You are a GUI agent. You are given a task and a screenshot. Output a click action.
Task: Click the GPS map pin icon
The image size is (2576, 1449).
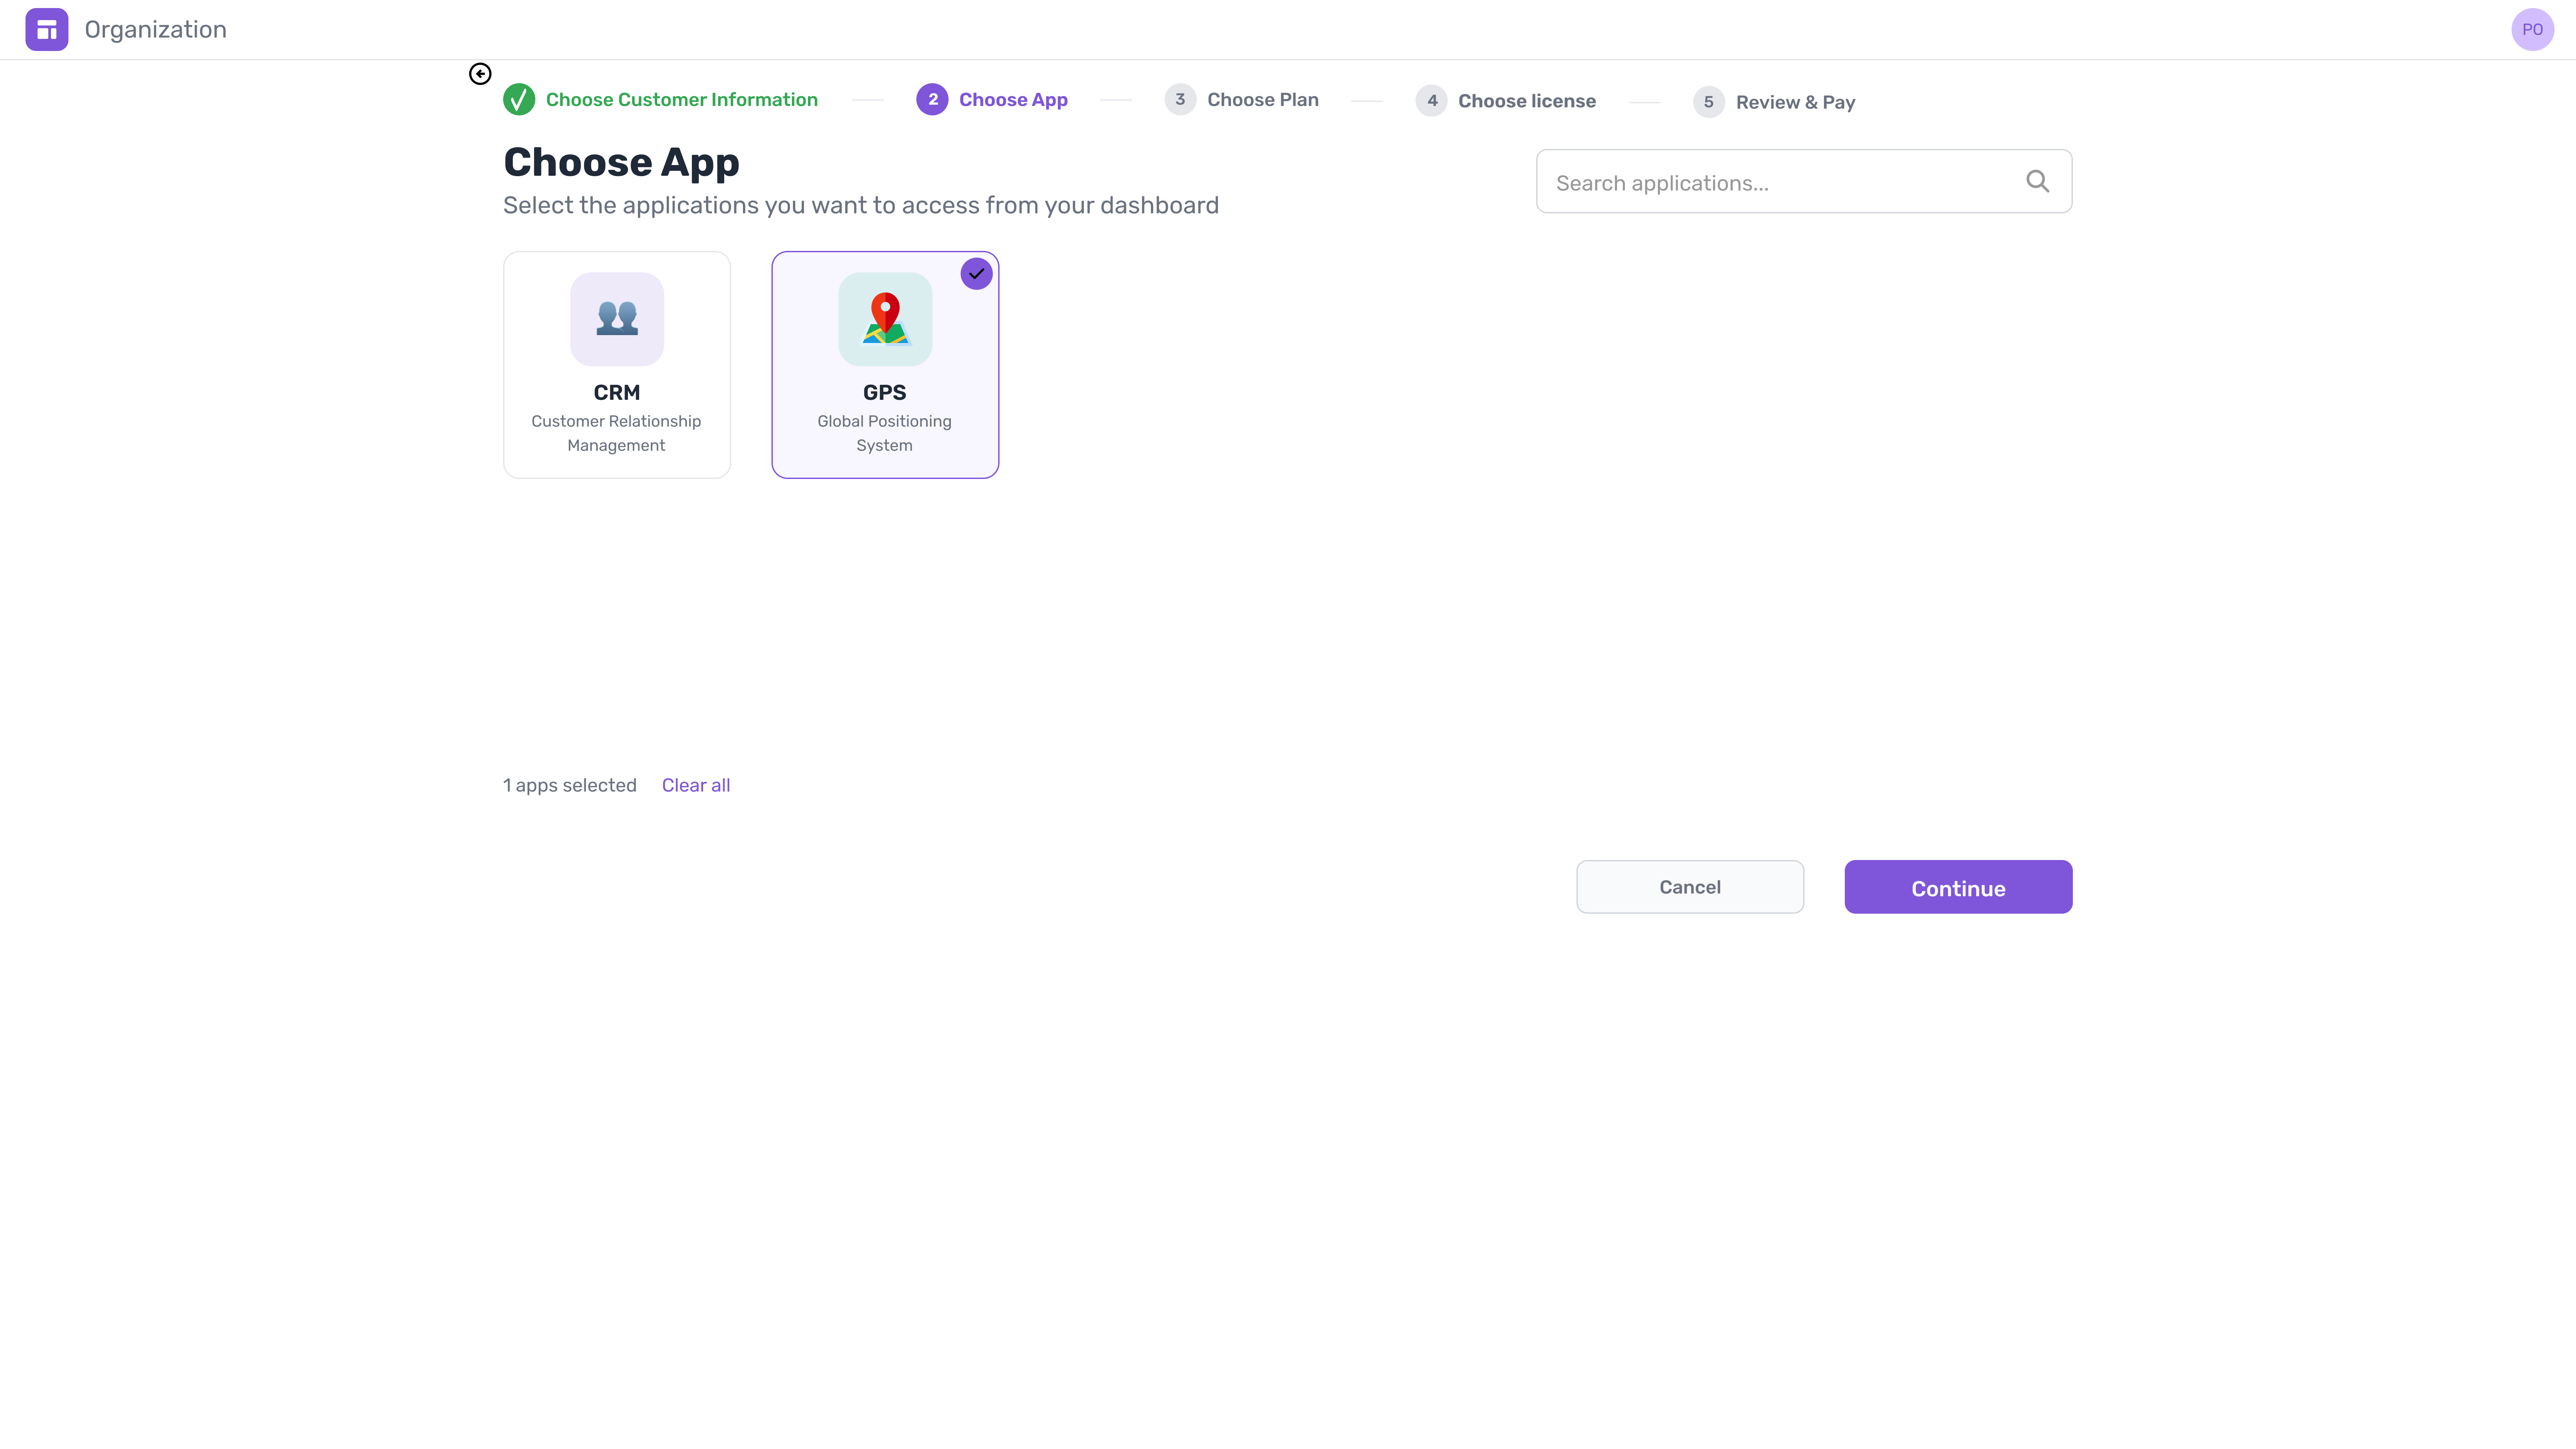(884, 318)
